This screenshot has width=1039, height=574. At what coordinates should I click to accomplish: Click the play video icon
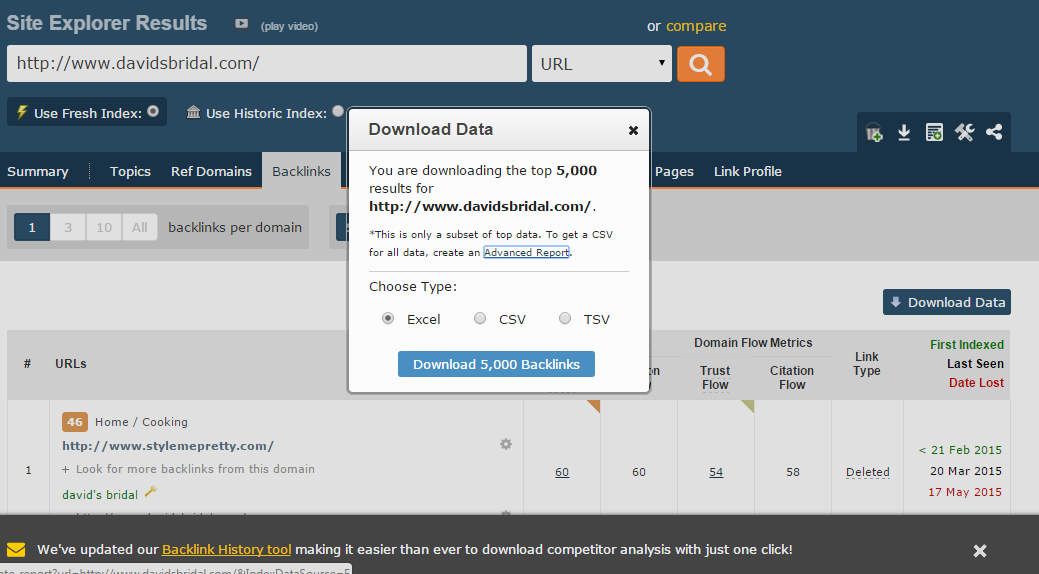(241, 24)
